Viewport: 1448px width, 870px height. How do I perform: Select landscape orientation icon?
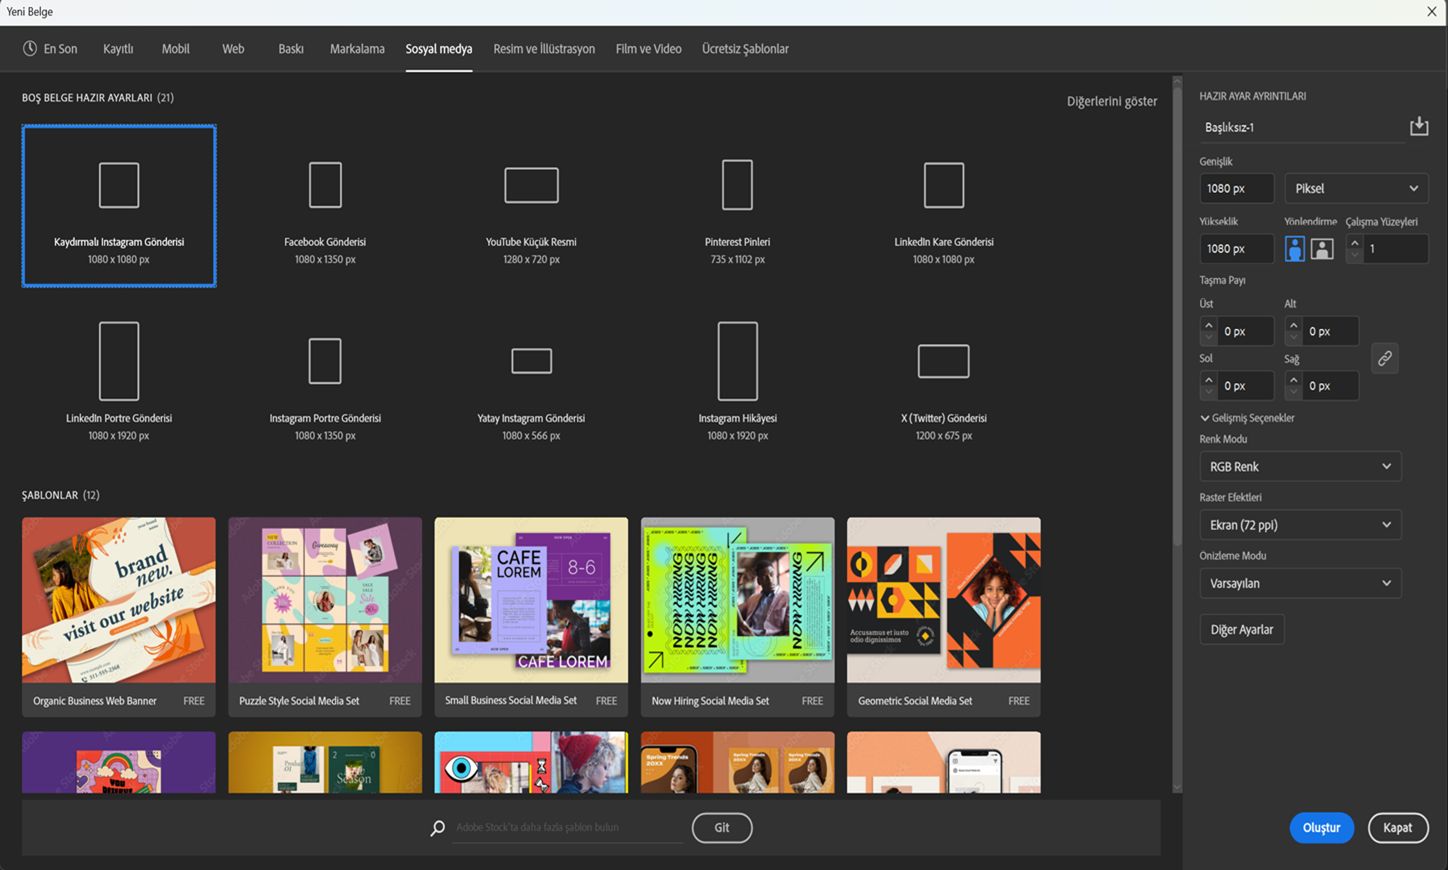[x=1322, y=249]
